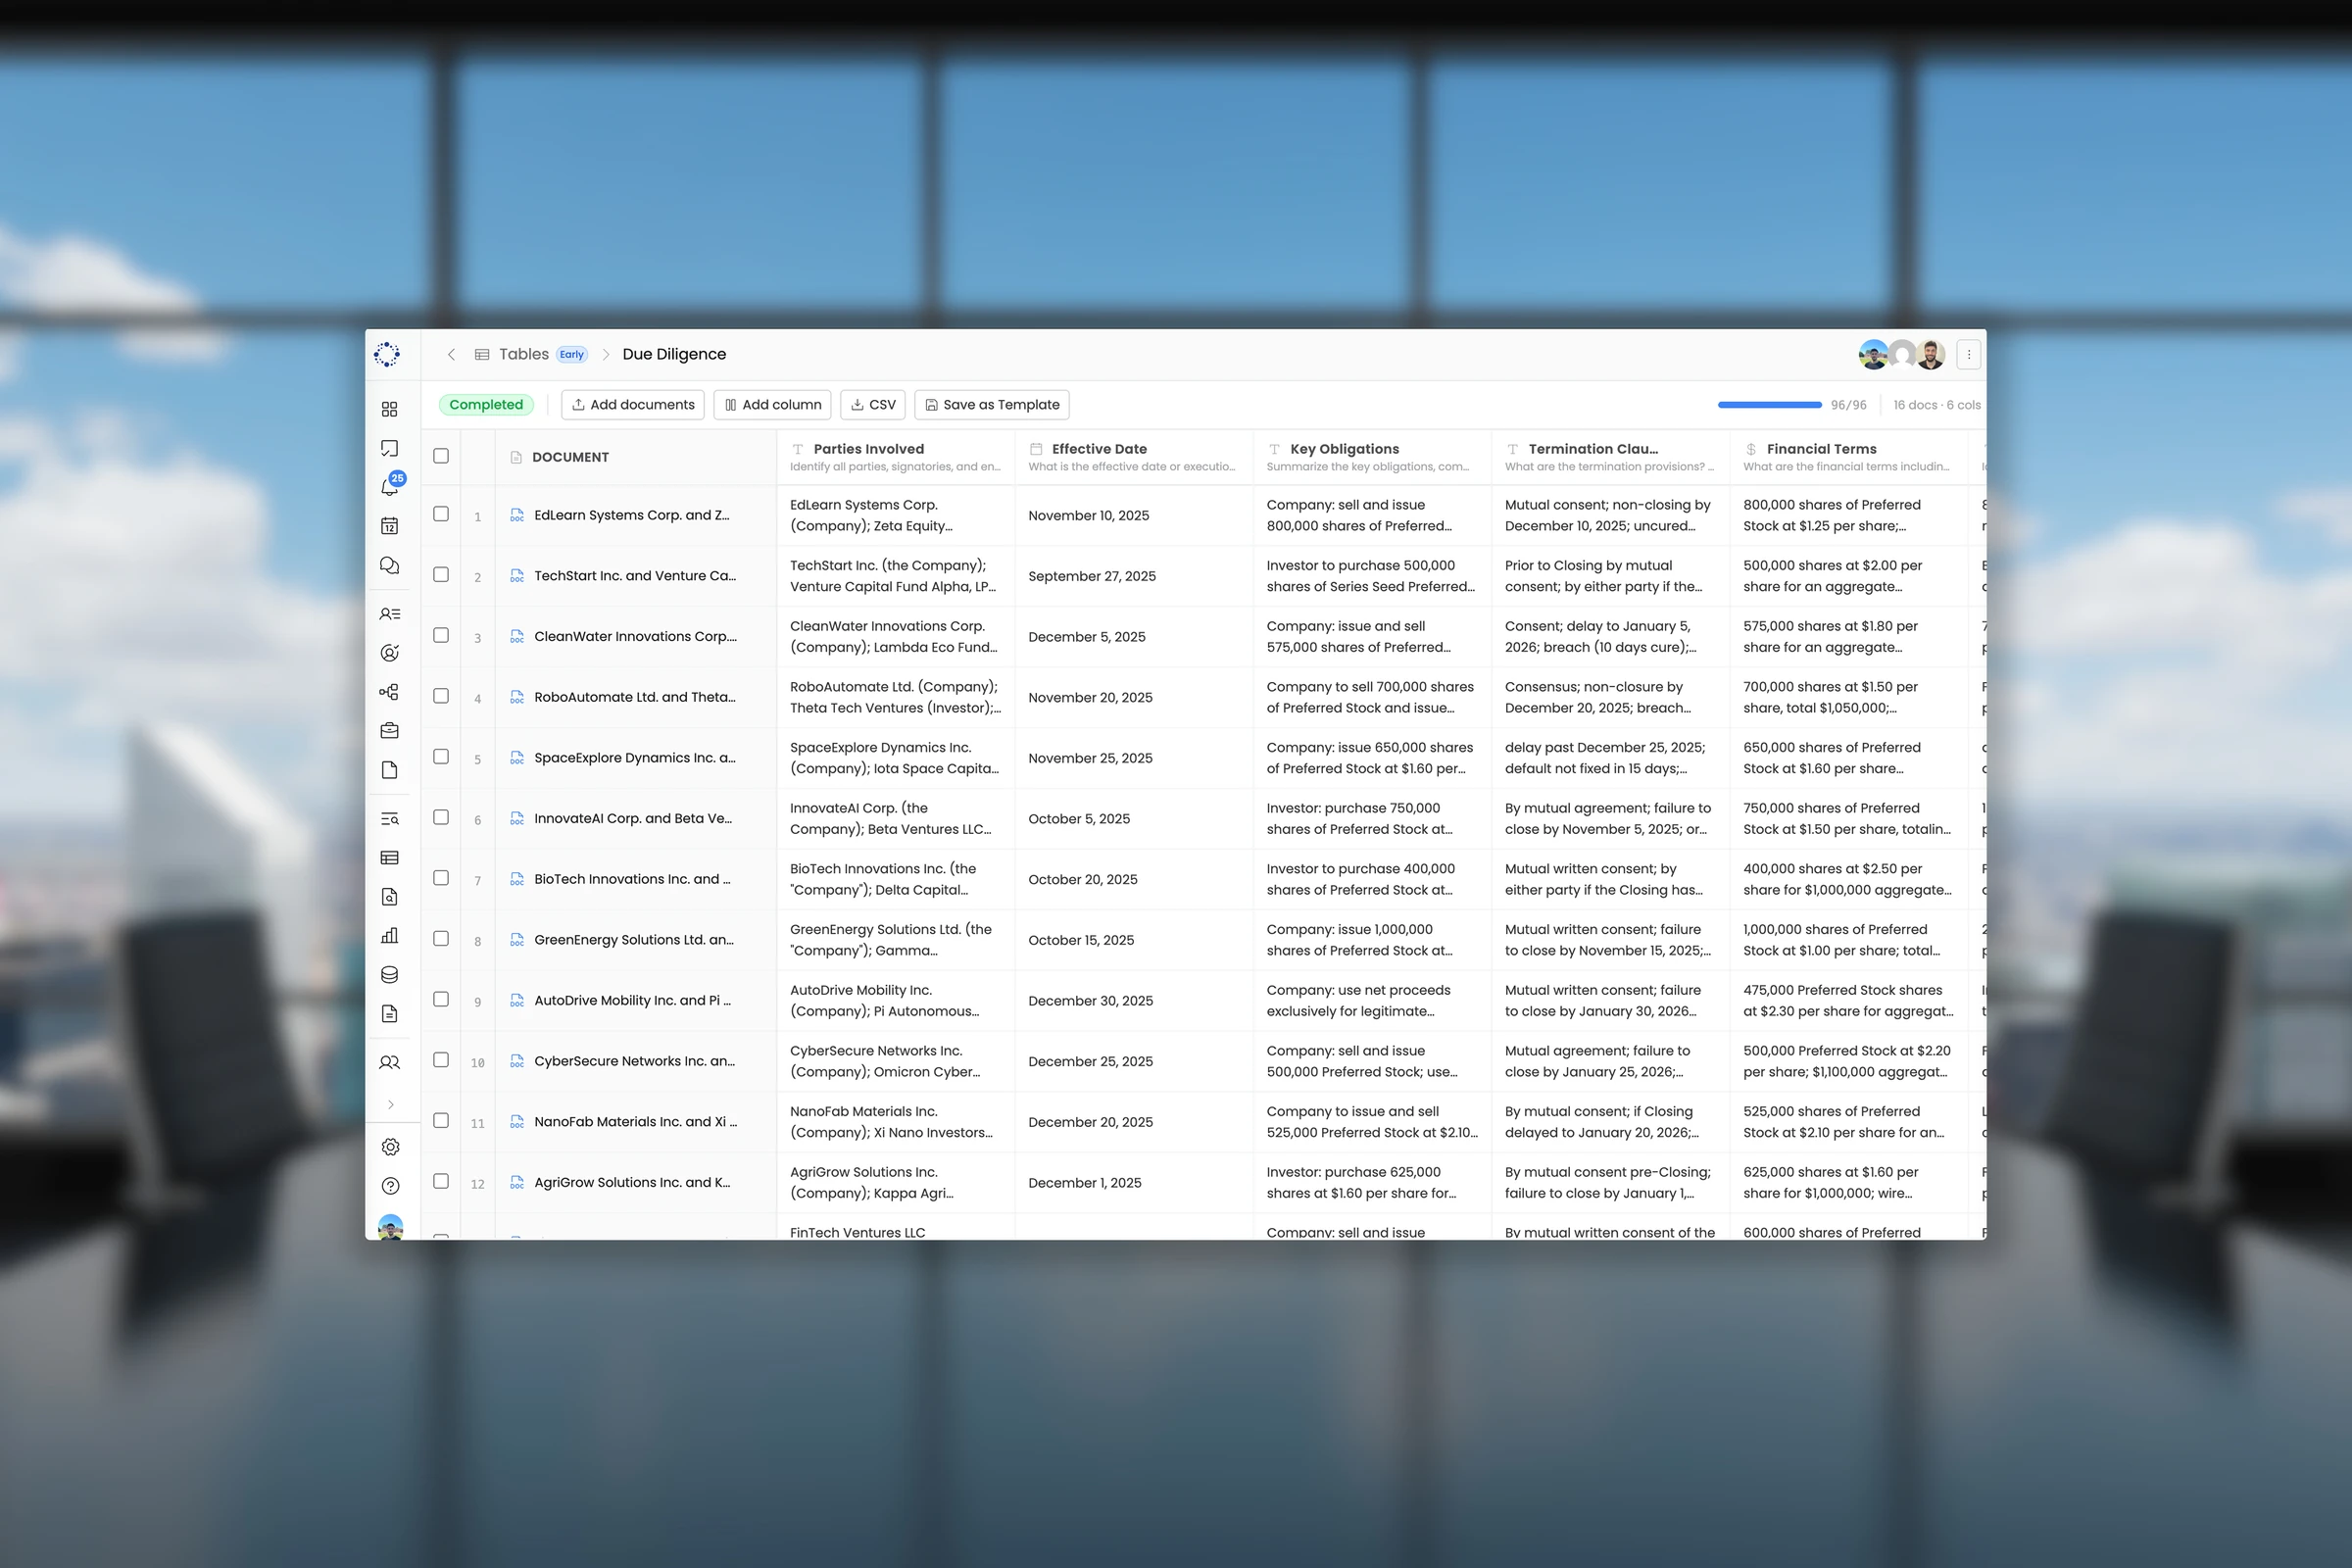This screenshot has width=2352, height=1568.
Task: Tick the RoboAutomate Ltd. row checkbox
Action: click(441, 696)
